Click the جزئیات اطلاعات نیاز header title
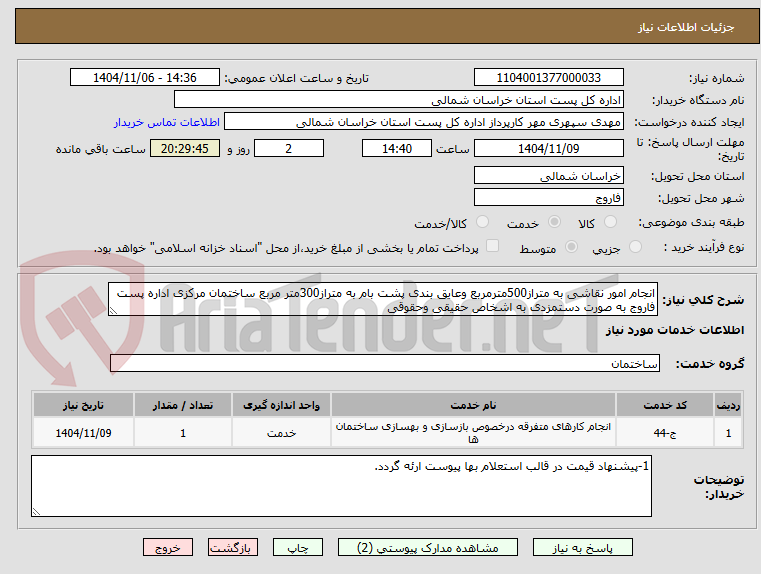Image resolution: width=761 pixels, height=574 pixels. 685,27
